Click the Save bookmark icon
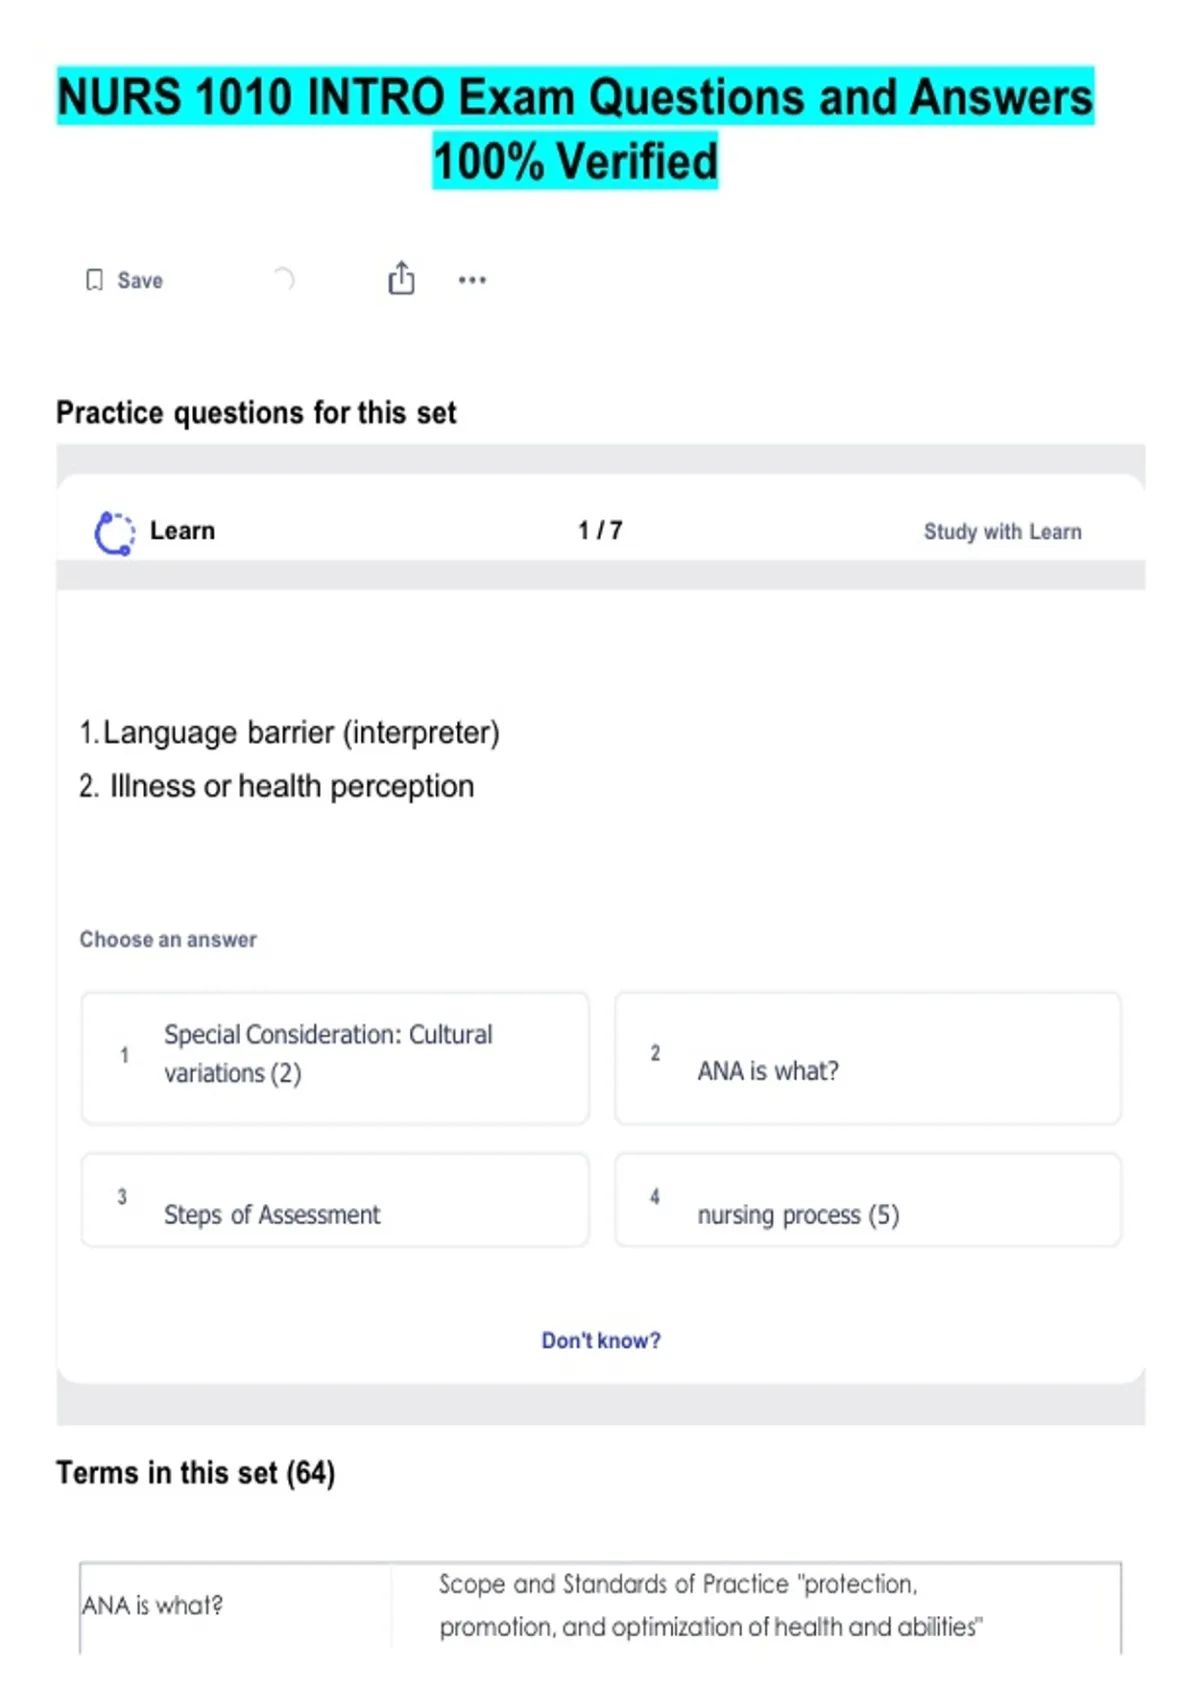 click(x=94, y=280)
